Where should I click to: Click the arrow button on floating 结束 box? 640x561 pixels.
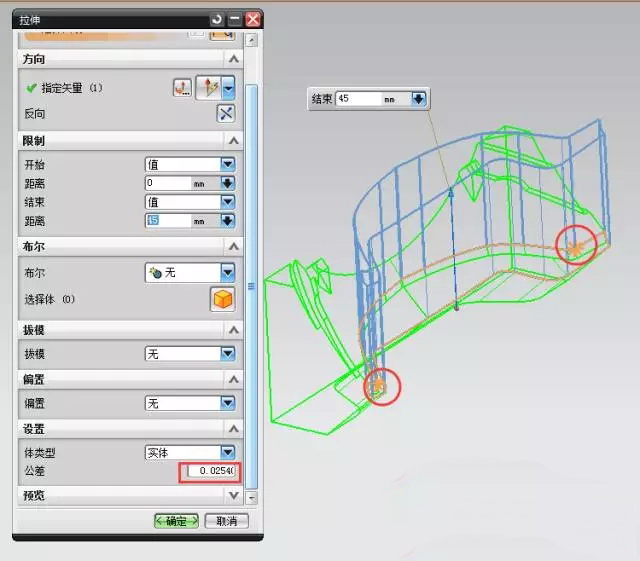[x=419, y=99]
